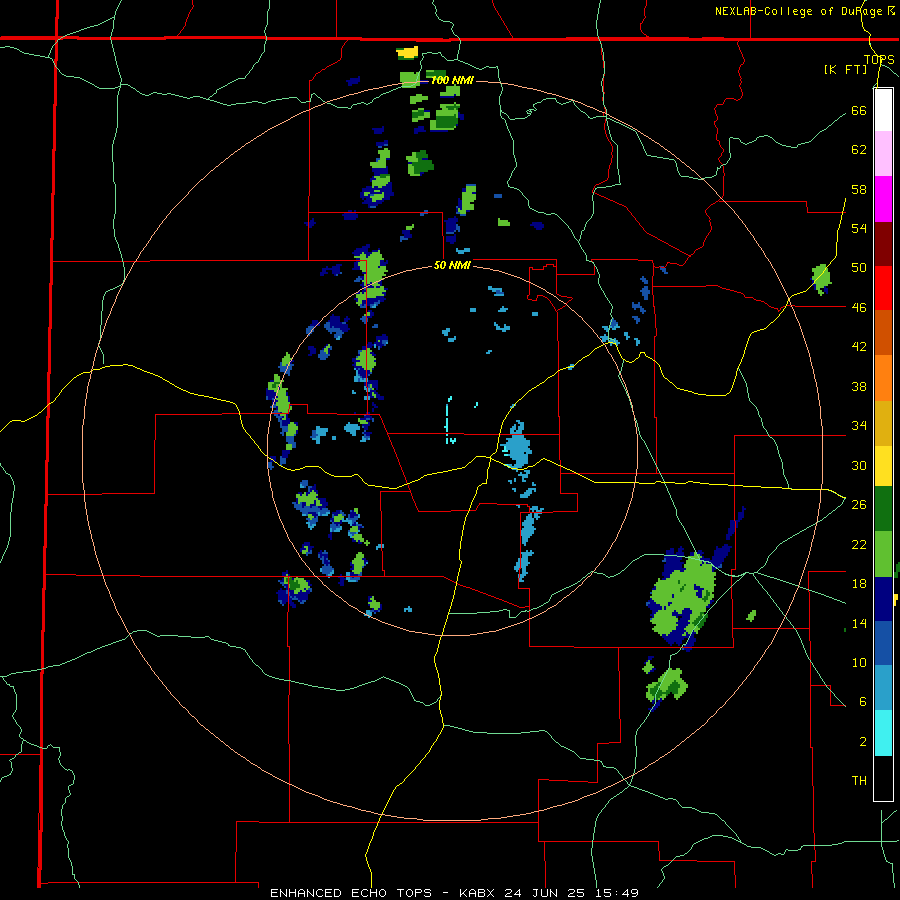This screenshot has height=900, width=900.
Task: Click the TH threshold legend label
Action: pos(859,781)
